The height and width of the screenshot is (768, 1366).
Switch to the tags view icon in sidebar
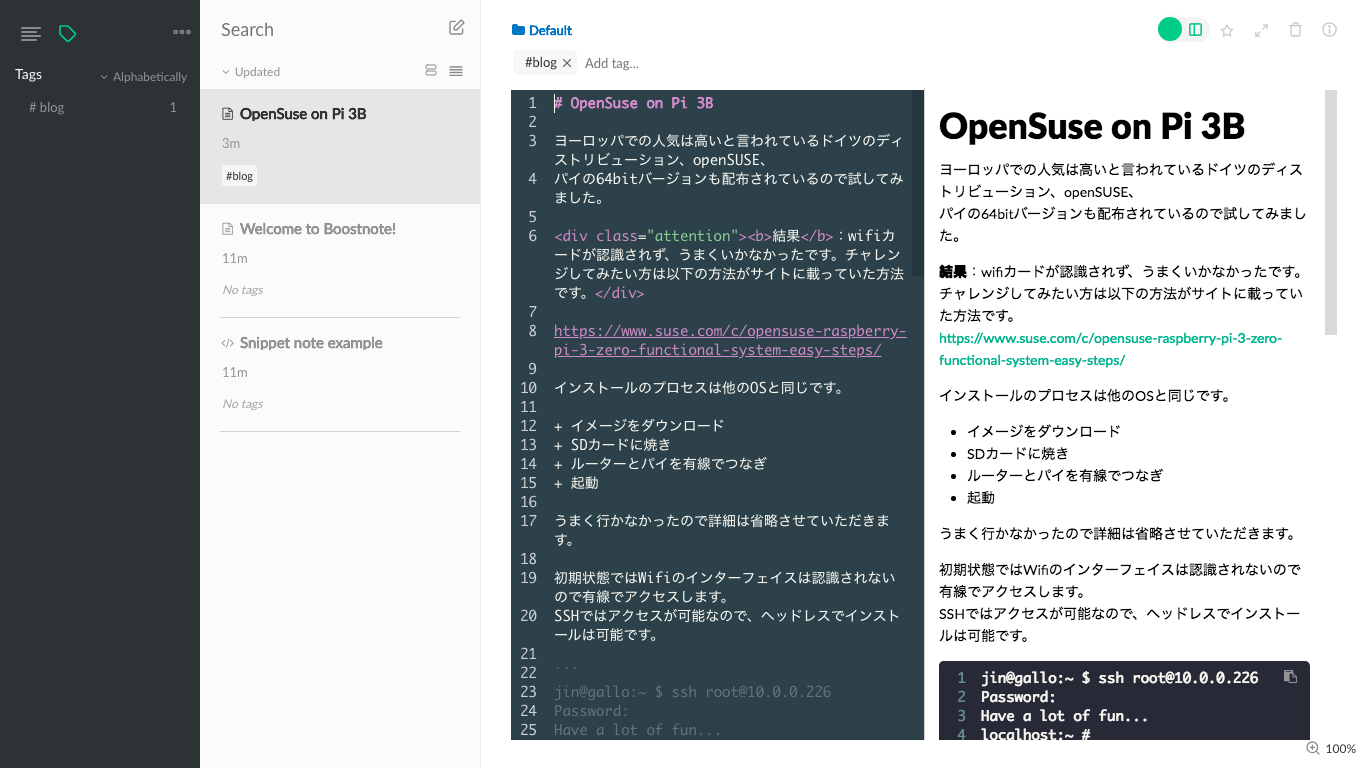point(67,34)
